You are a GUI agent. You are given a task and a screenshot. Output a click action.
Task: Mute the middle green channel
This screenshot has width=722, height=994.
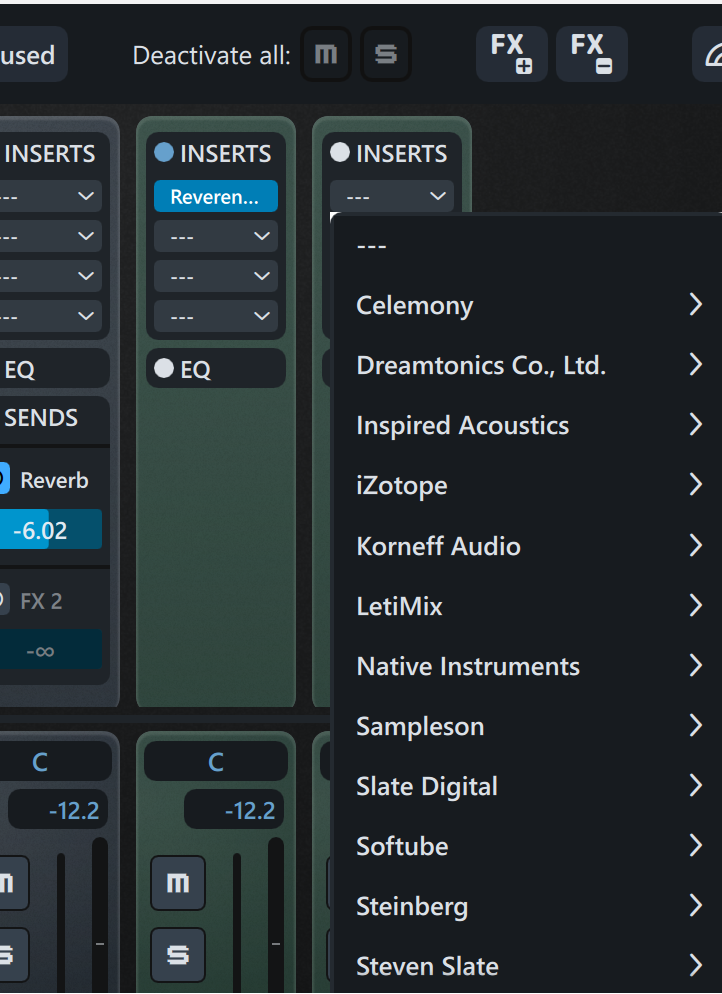[178, 882]
